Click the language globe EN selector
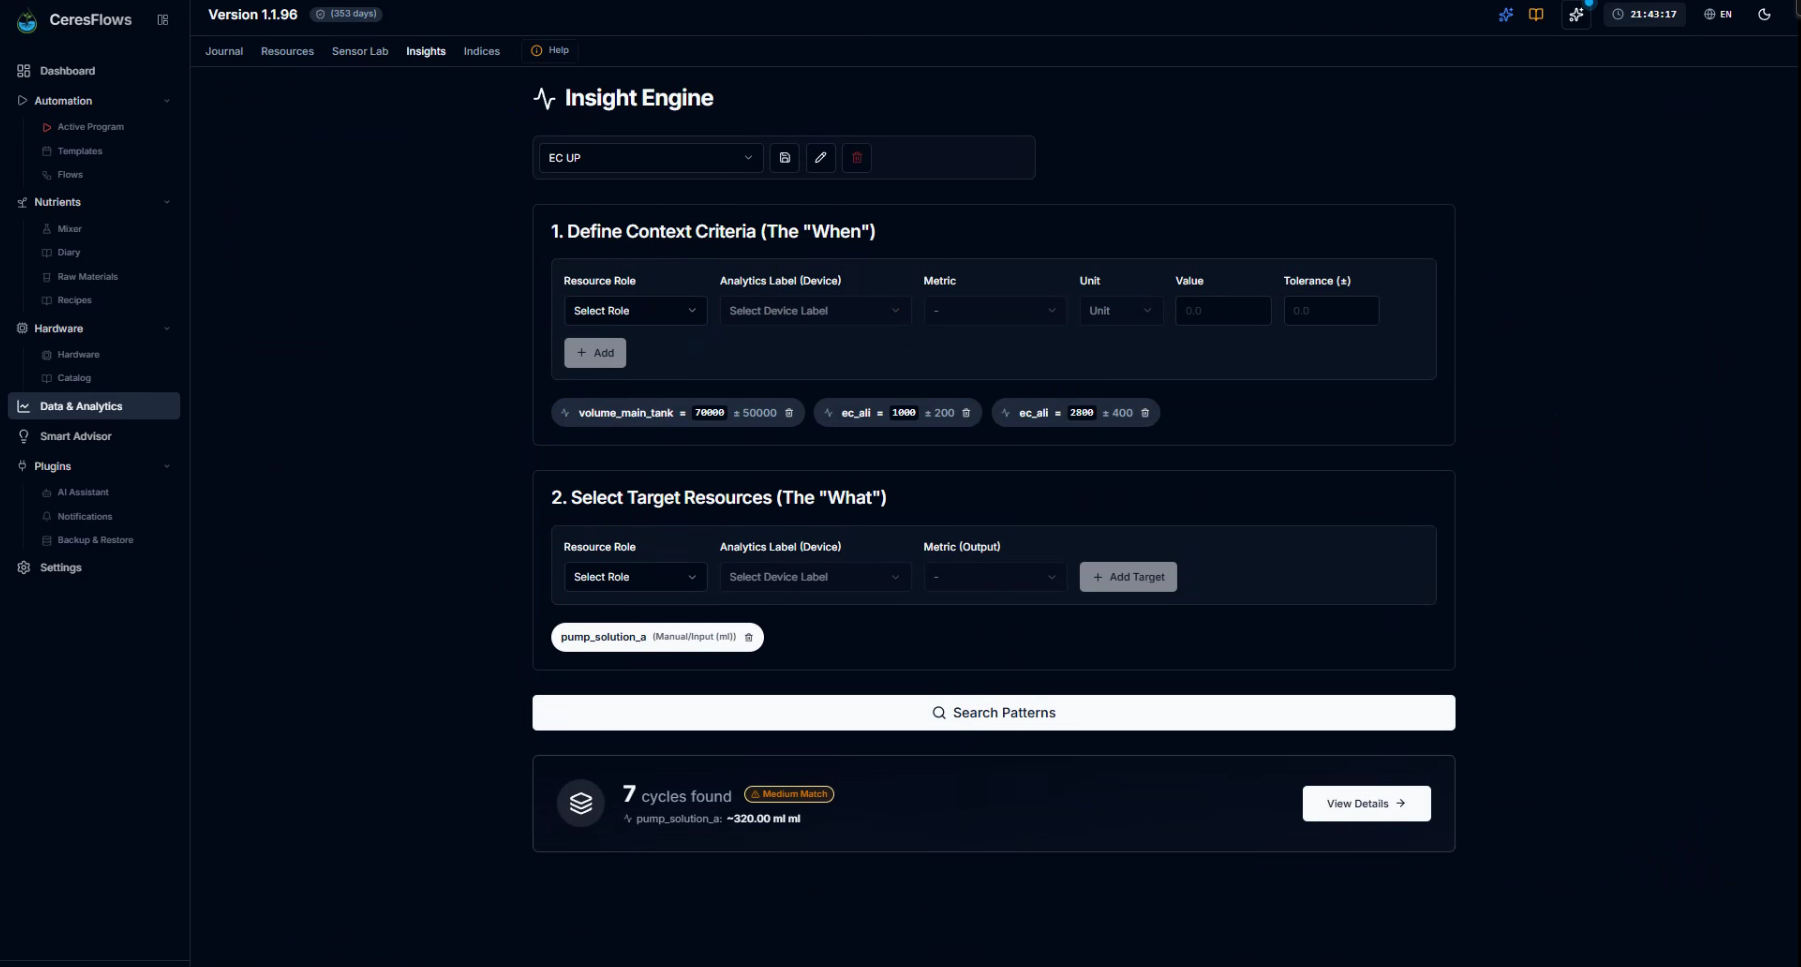 tap(1718, 15)
